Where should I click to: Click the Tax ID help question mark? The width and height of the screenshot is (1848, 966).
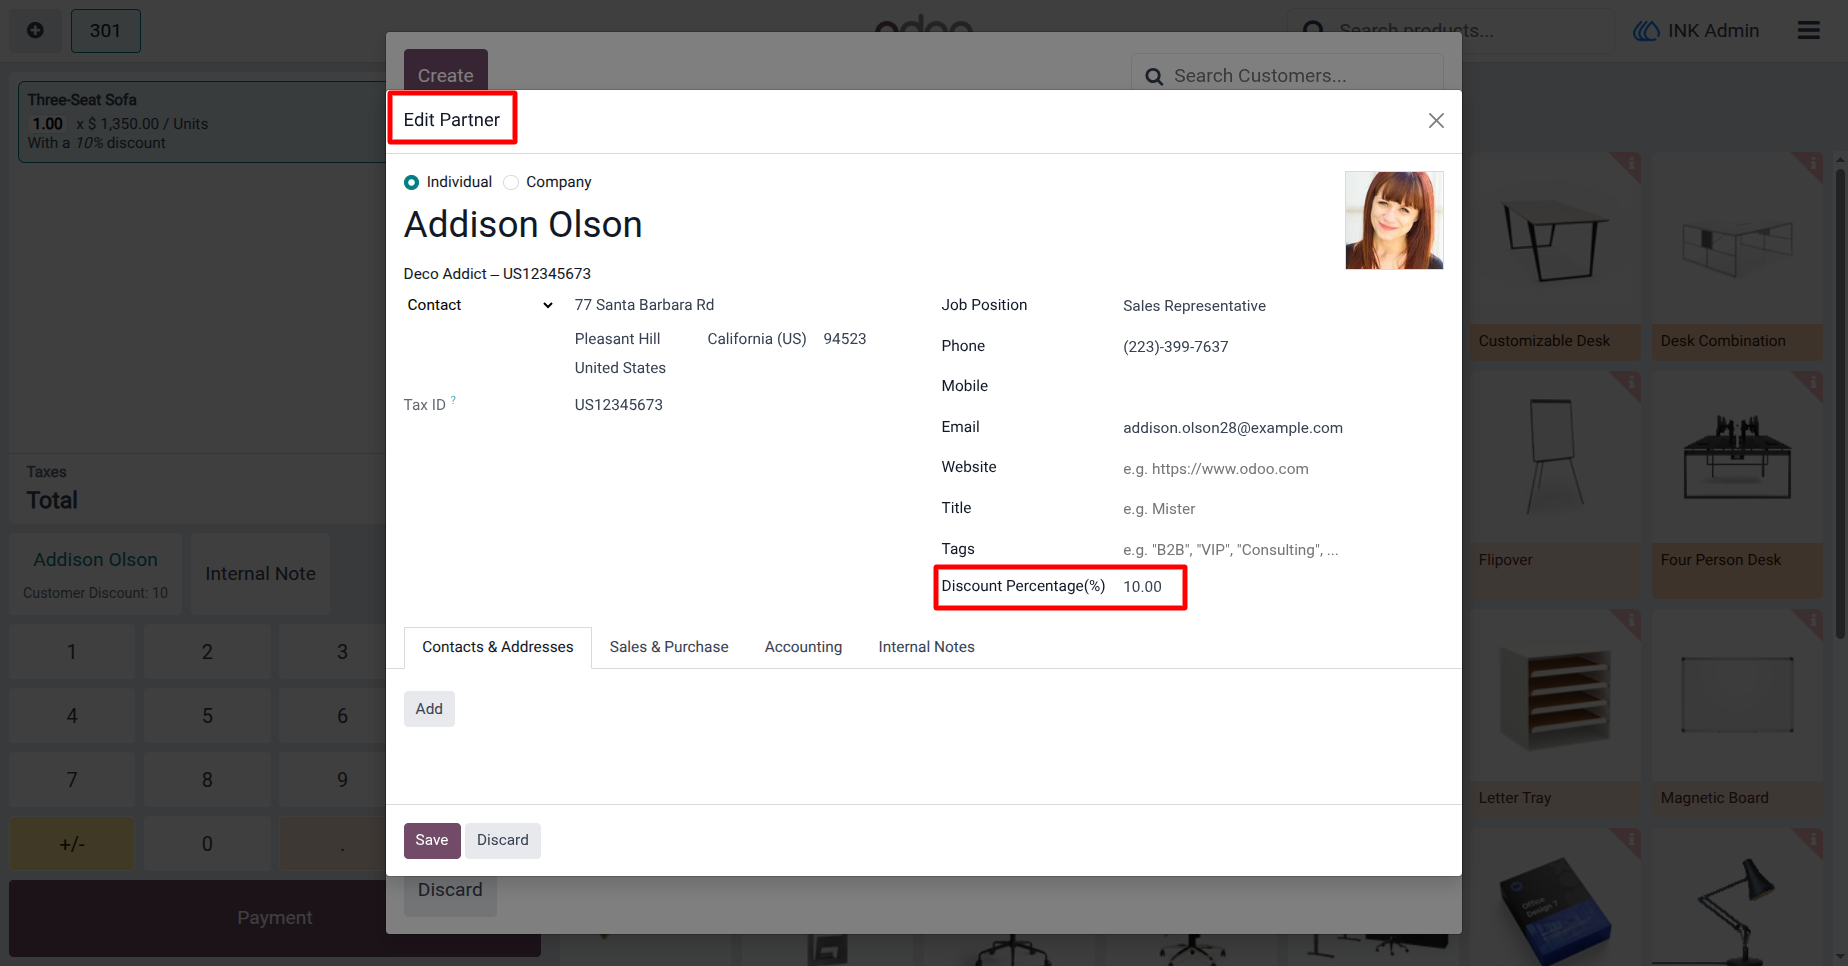coord(453,399)
